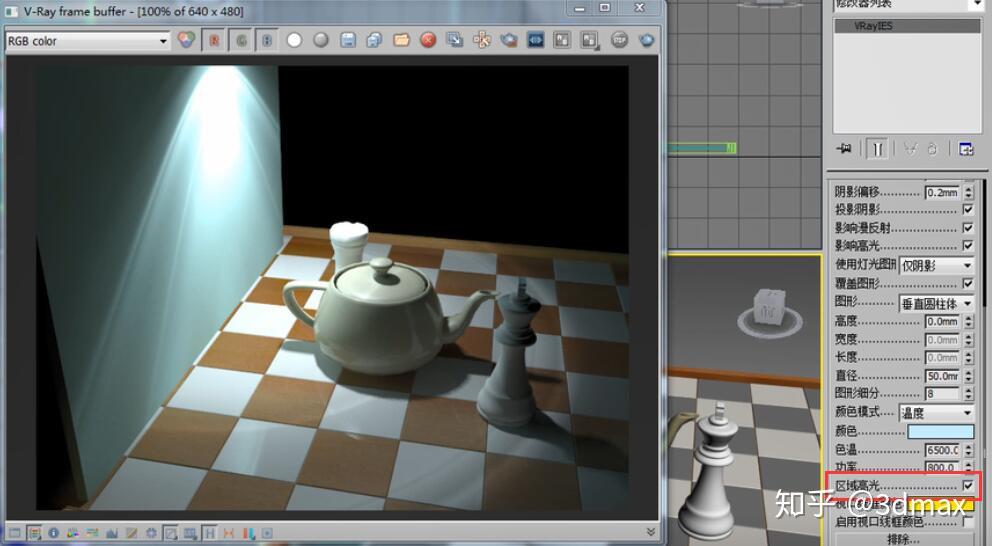
Task: Step the 阴影偏移 spinner
Action: pyautogui.click(x=969, y=192)
